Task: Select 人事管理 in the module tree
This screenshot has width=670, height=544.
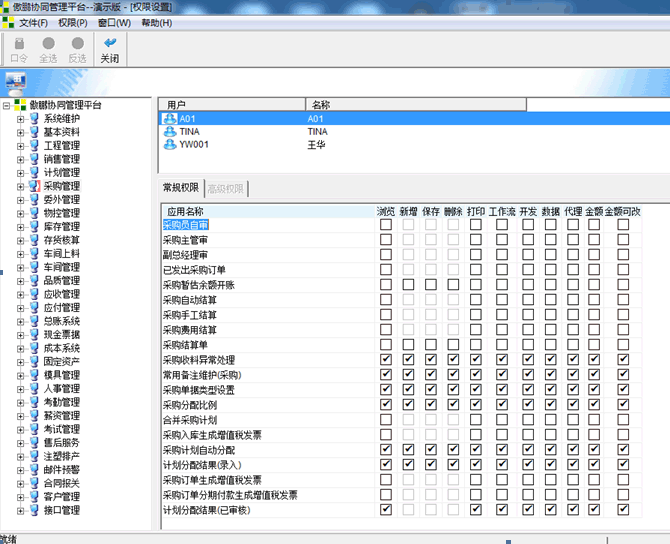Action: (x=61, y=389)
